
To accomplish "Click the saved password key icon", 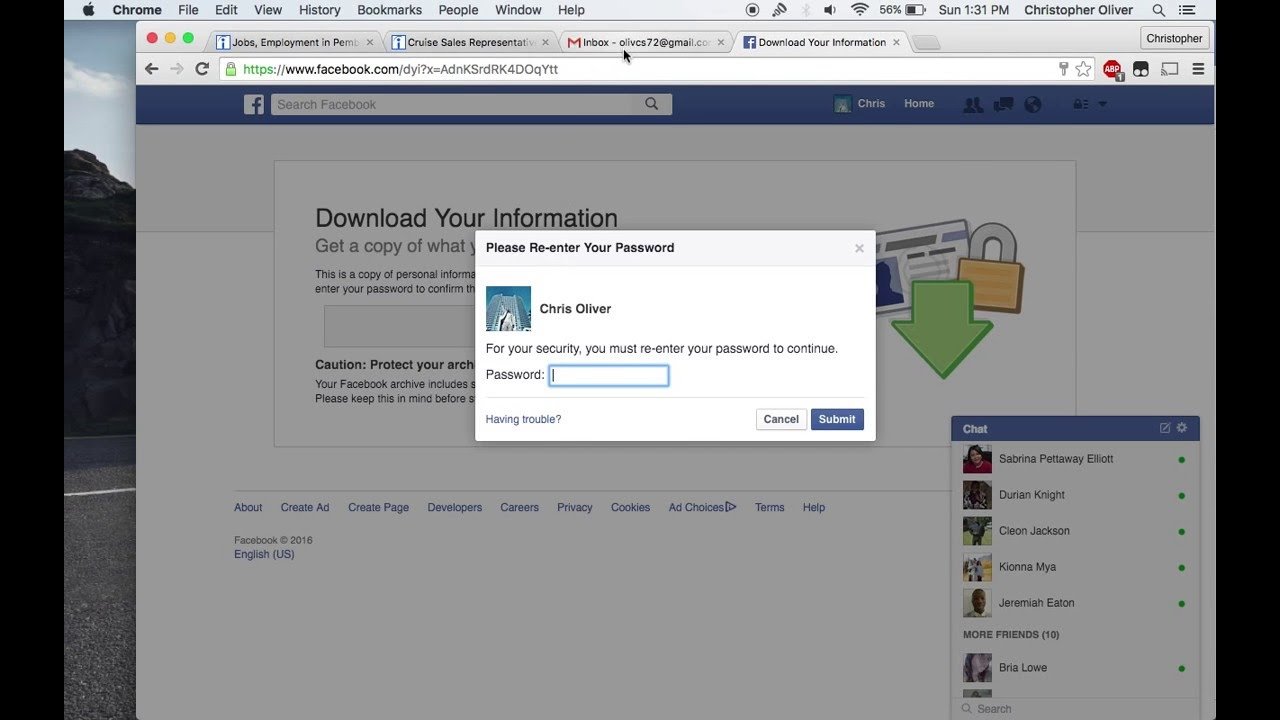I will (1063, 69).
